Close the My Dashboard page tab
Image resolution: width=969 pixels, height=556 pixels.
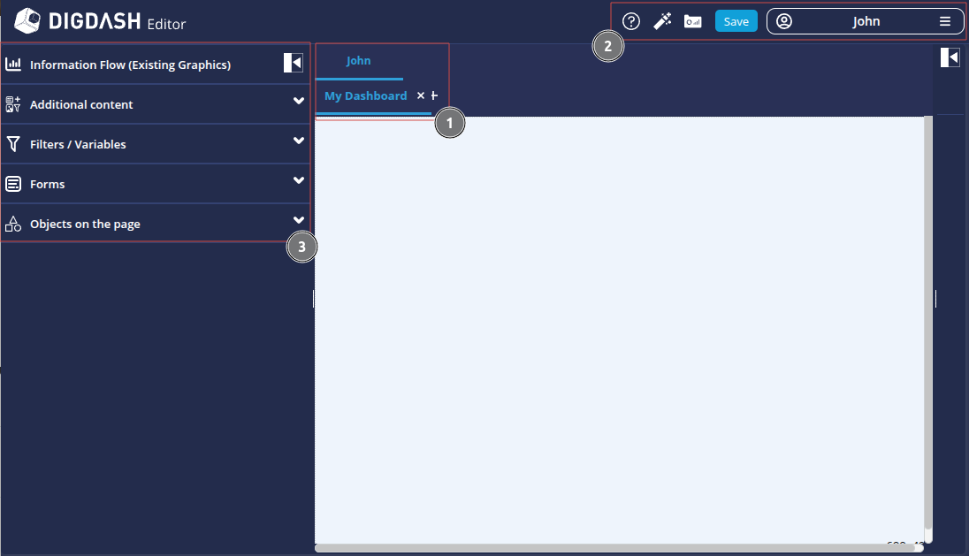click(x=421, y=96)
